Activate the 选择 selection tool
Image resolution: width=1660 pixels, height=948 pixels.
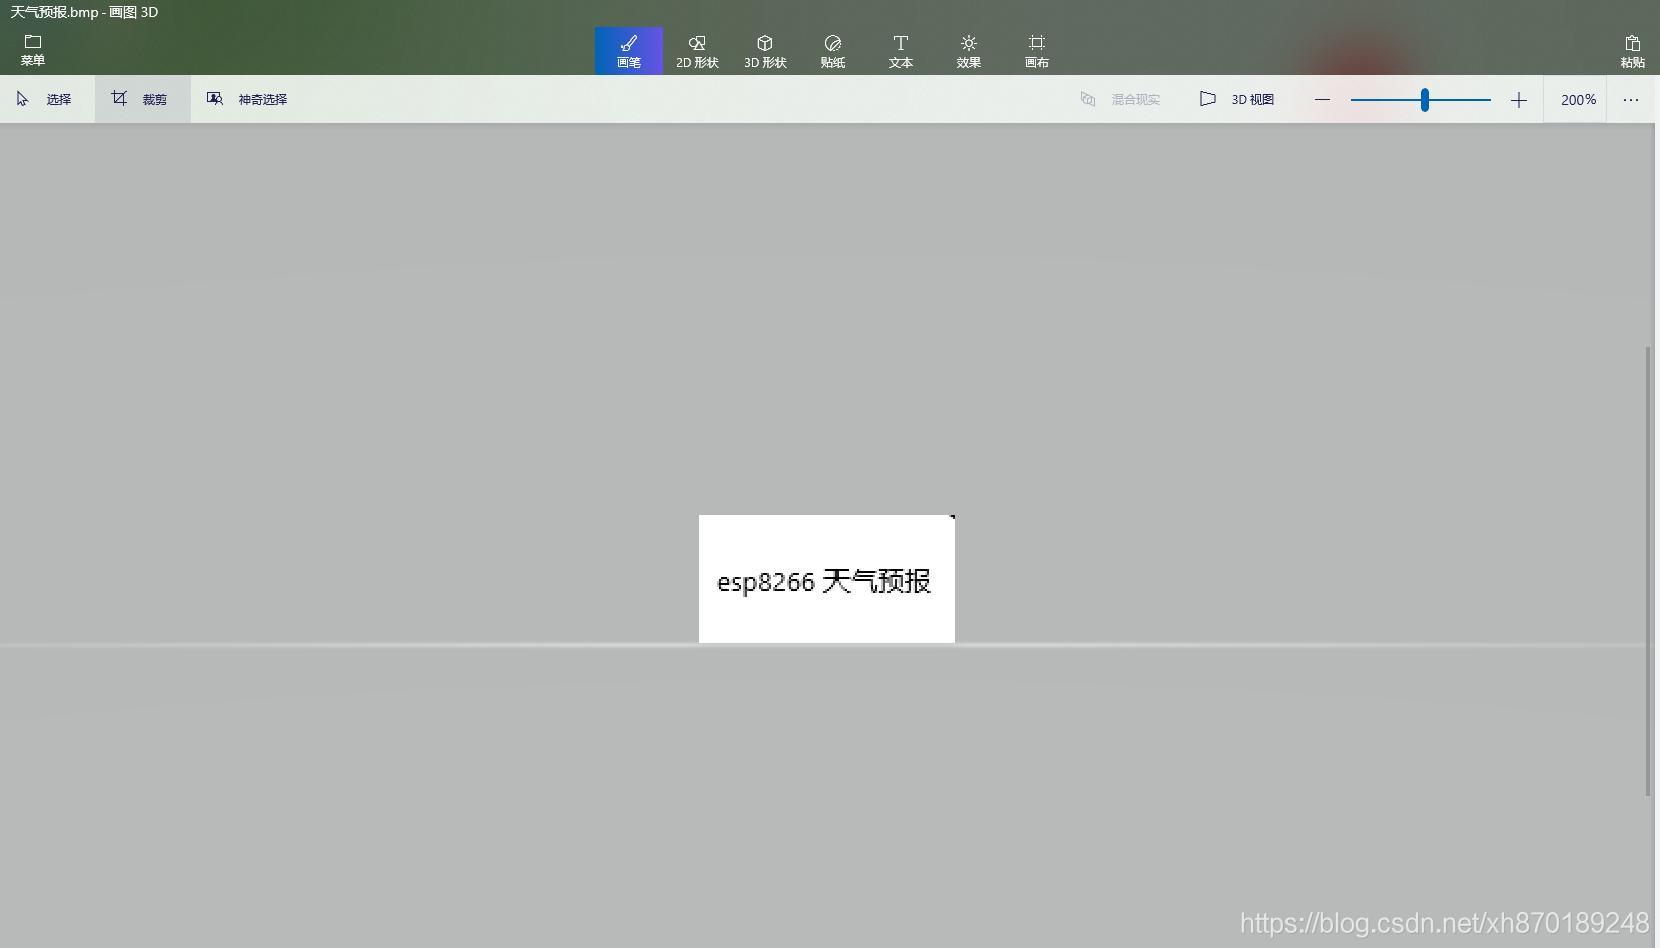coord(47,99)
